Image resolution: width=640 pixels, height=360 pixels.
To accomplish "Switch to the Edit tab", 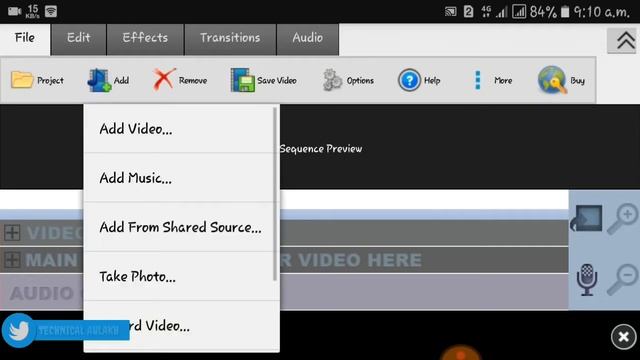I will [x=79, y=39].
